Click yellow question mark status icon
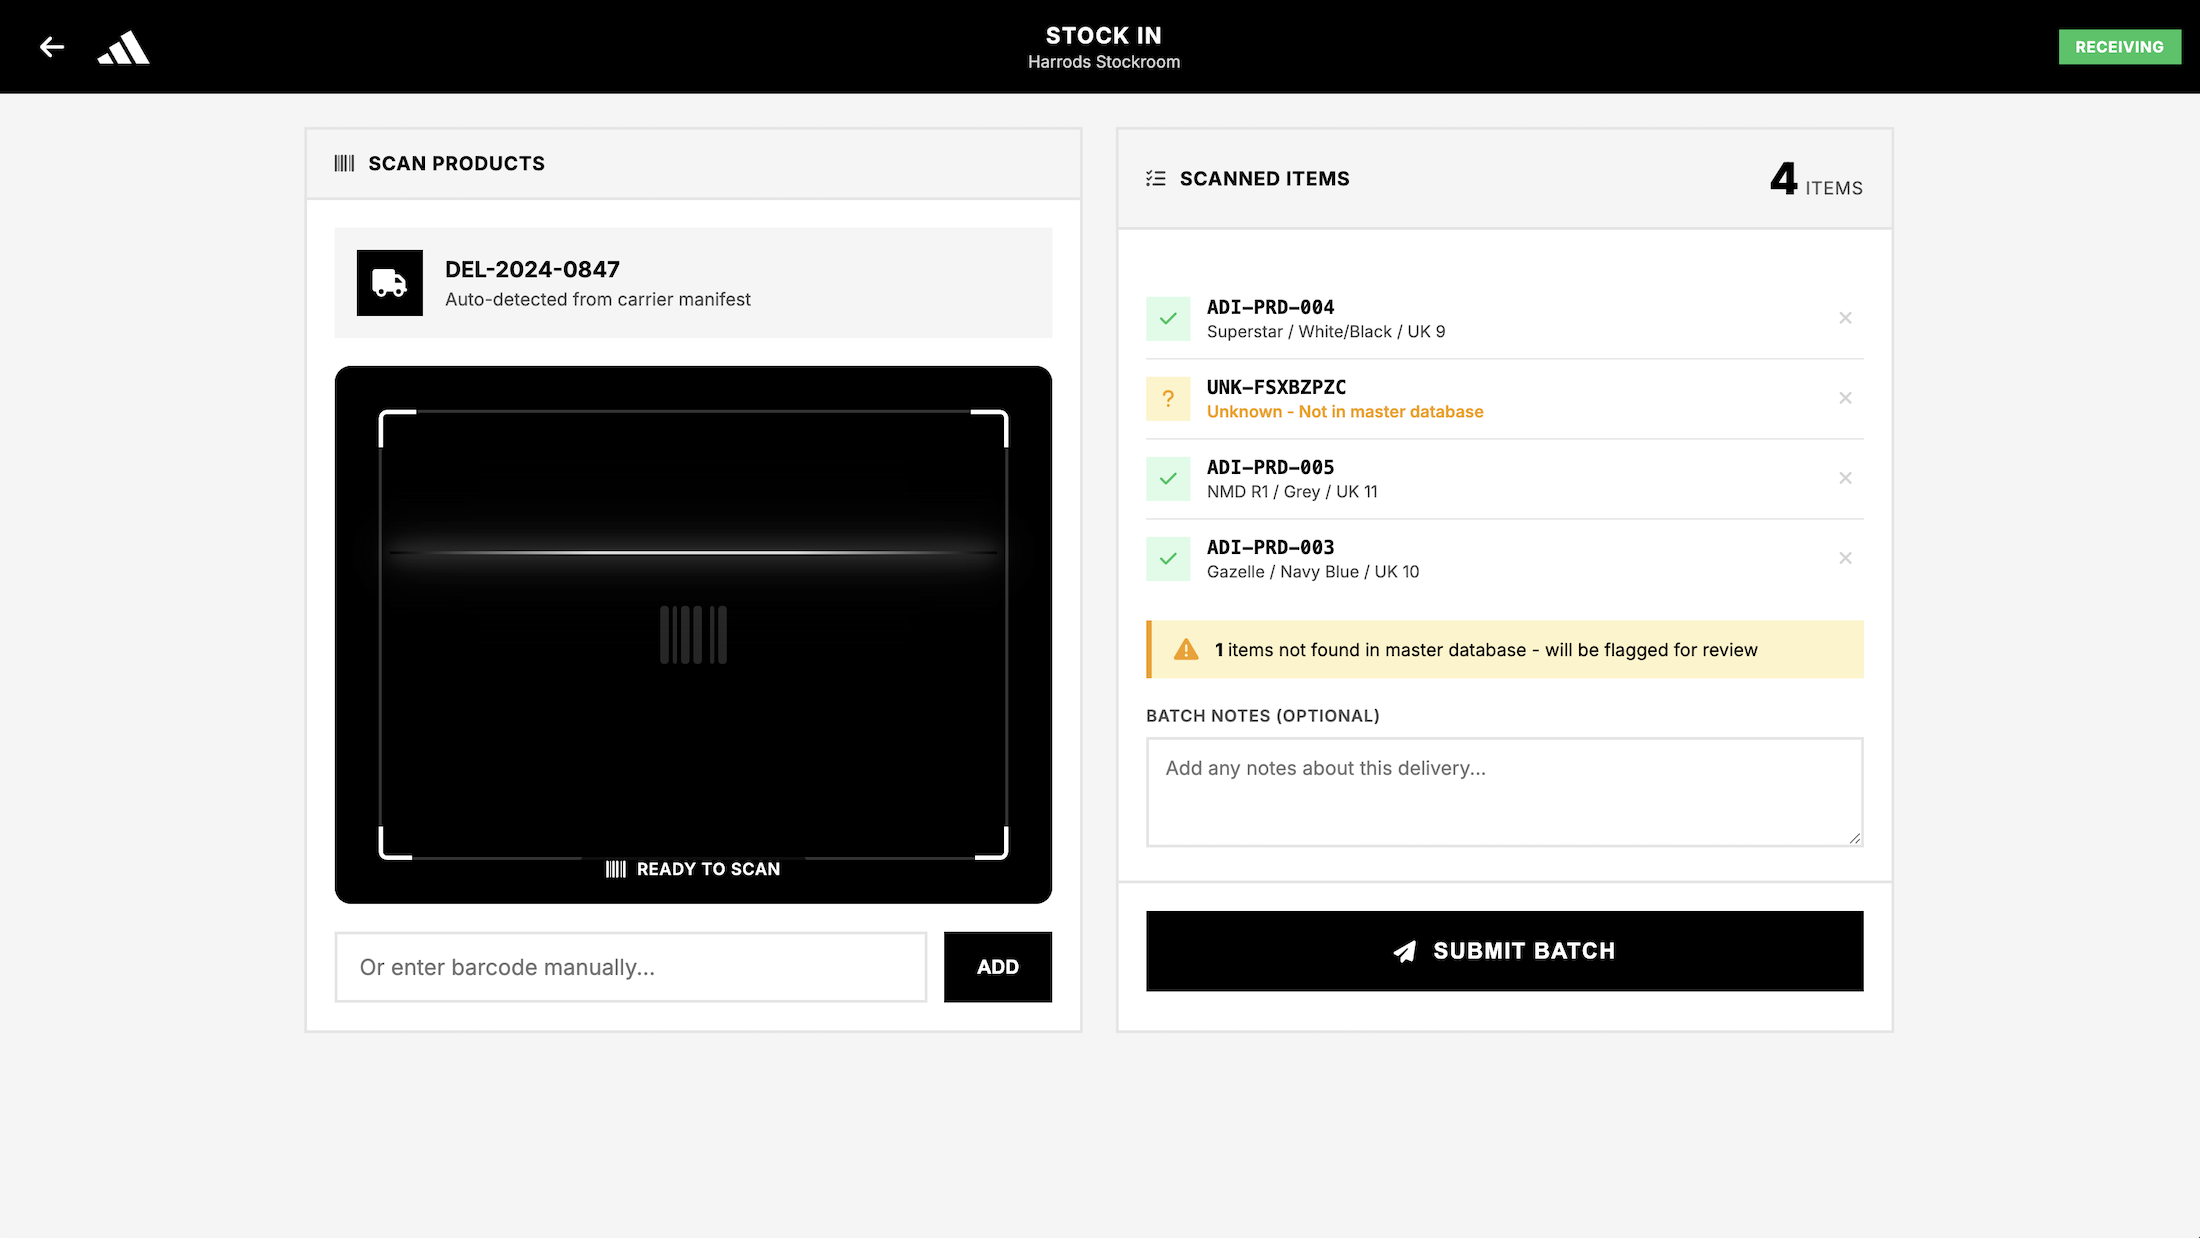Image resolution: width=2200 pixels, height=1238 pixels. pyautogui.click(x=1167, y=399)
